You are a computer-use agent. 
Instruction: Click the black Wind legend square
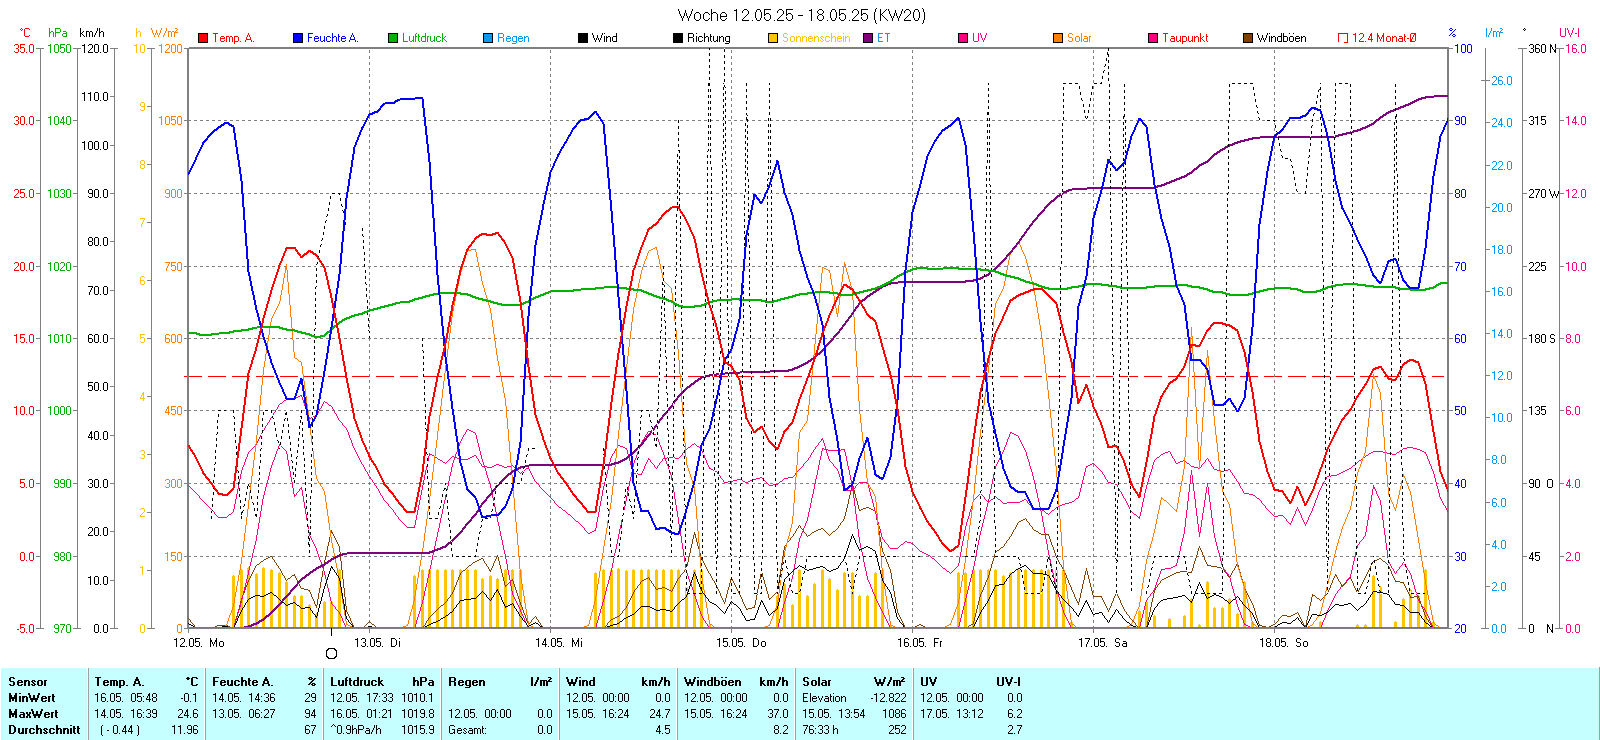pyautogui.click(x=583, y=38)
